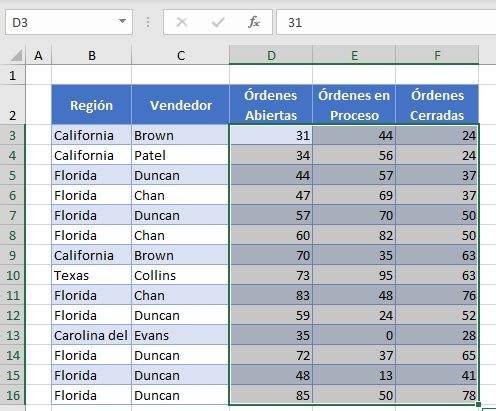Select the cell with value 95
Screen dimensions: 496x411
(x=354, y=275)
